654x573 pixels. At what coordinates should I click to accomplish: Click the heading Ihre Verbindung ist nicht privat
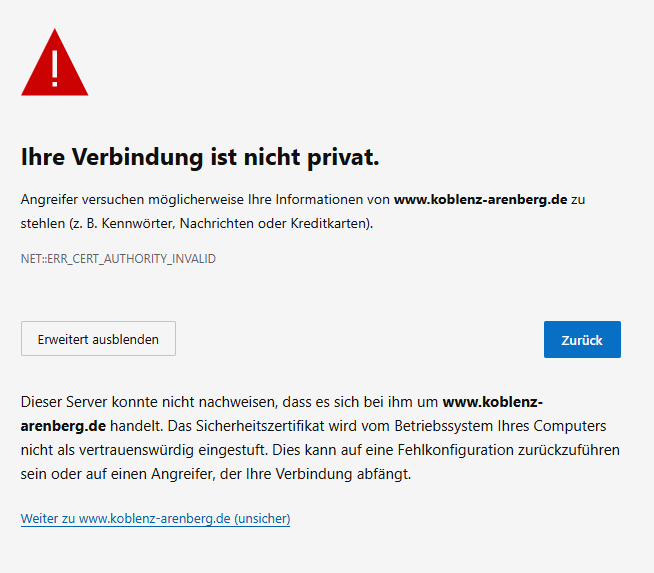(x=200, y=157)
